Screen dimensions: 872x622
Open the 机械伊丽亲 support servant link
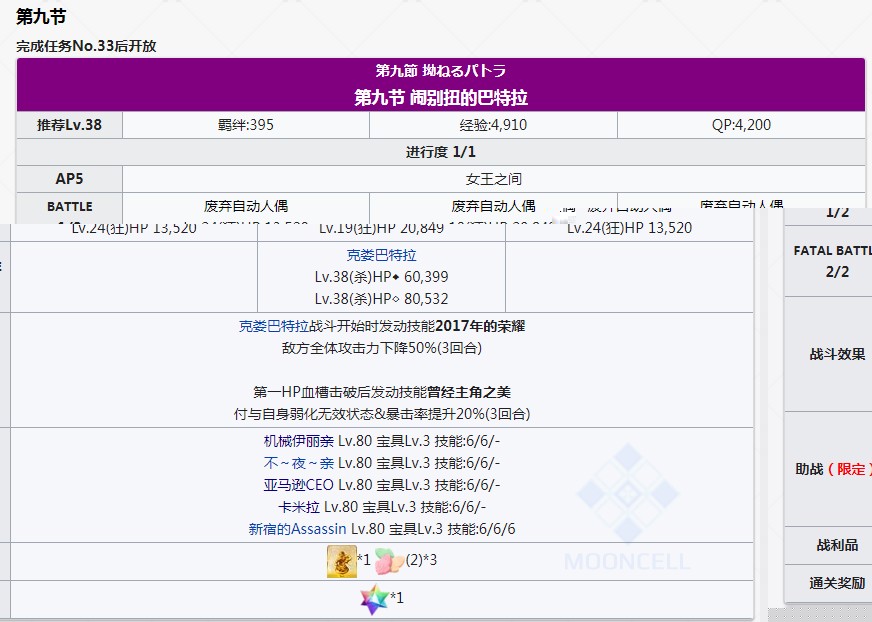(x=299, y=441)
